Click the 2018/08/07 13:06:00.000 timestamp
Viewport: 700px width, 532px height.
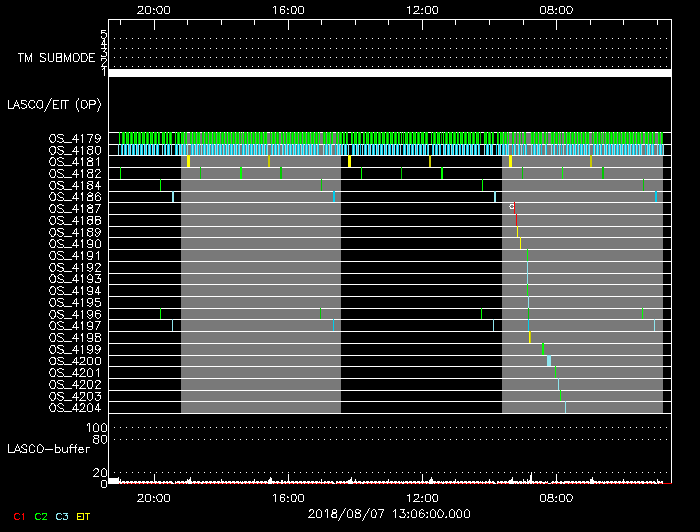tap(389, 512)
